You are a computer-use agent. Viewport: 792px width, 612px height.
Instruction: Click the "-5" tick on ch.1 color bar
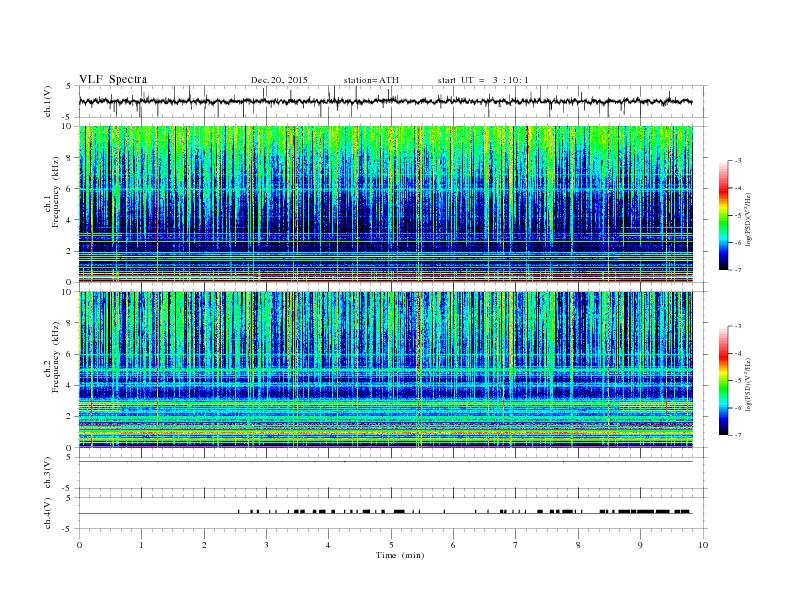pyautogui.click(x=737, y=216)
